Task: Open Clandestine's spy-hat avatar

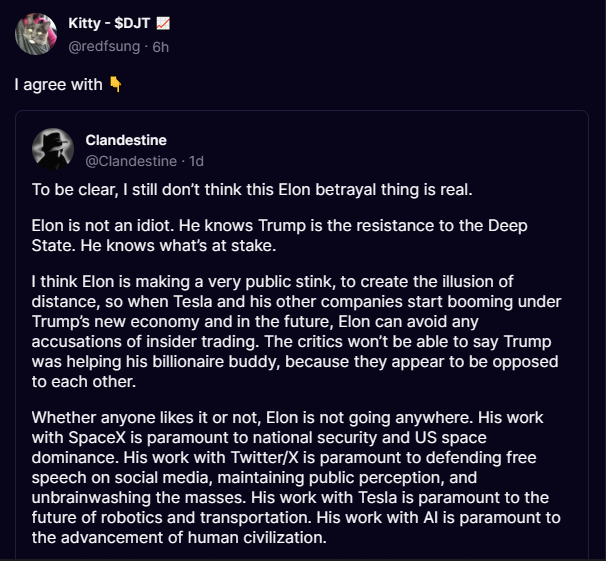Action: 53,150
